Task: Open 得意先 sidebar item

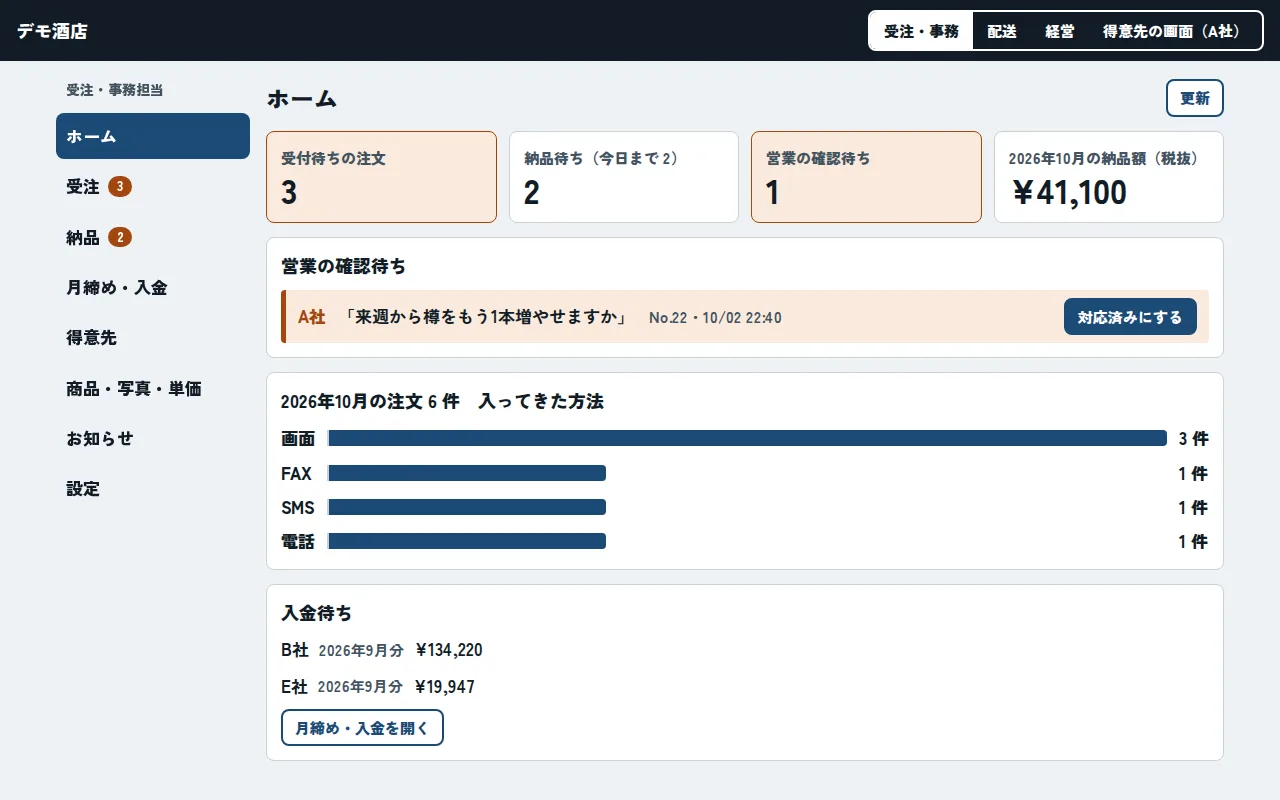Action: 153,337
